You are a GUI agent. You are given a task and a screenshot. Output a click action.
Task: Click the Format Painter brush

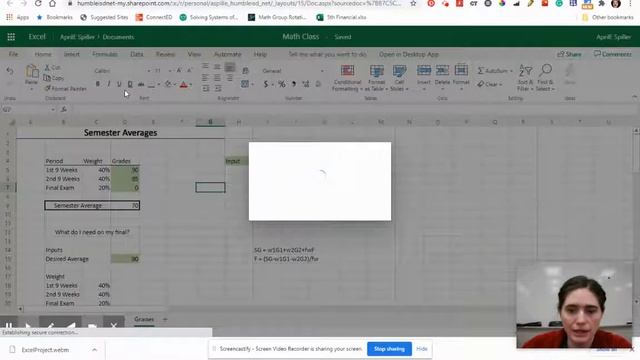(65, 88)
